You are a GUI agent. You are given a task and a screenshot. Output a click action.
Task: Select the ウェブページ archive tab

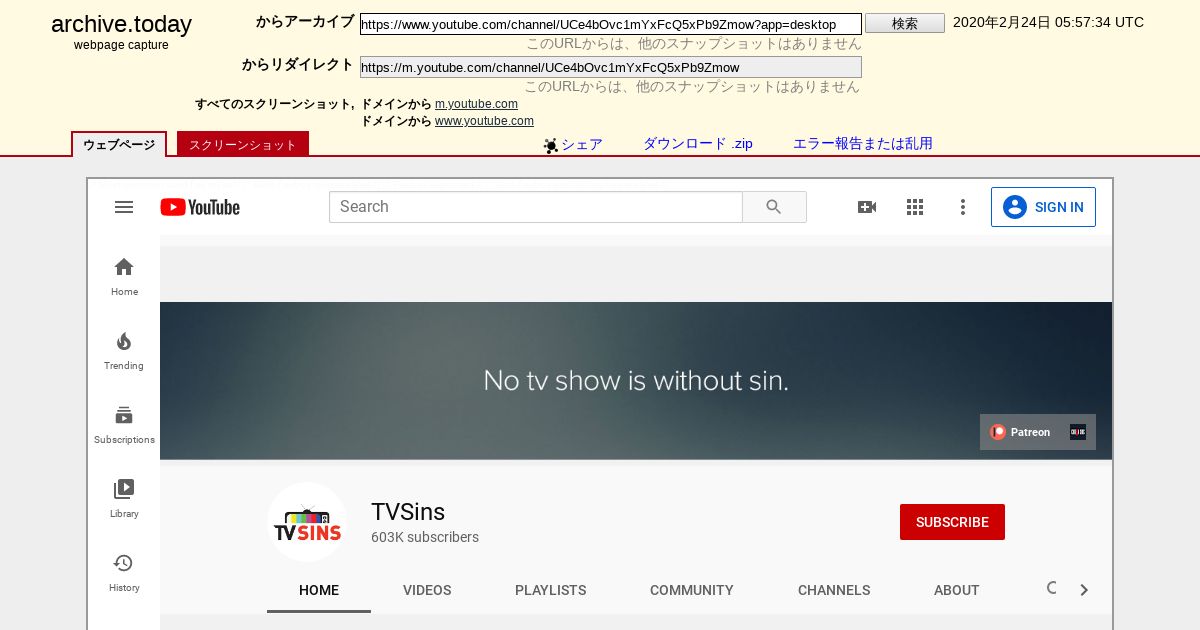click(119, 144)
